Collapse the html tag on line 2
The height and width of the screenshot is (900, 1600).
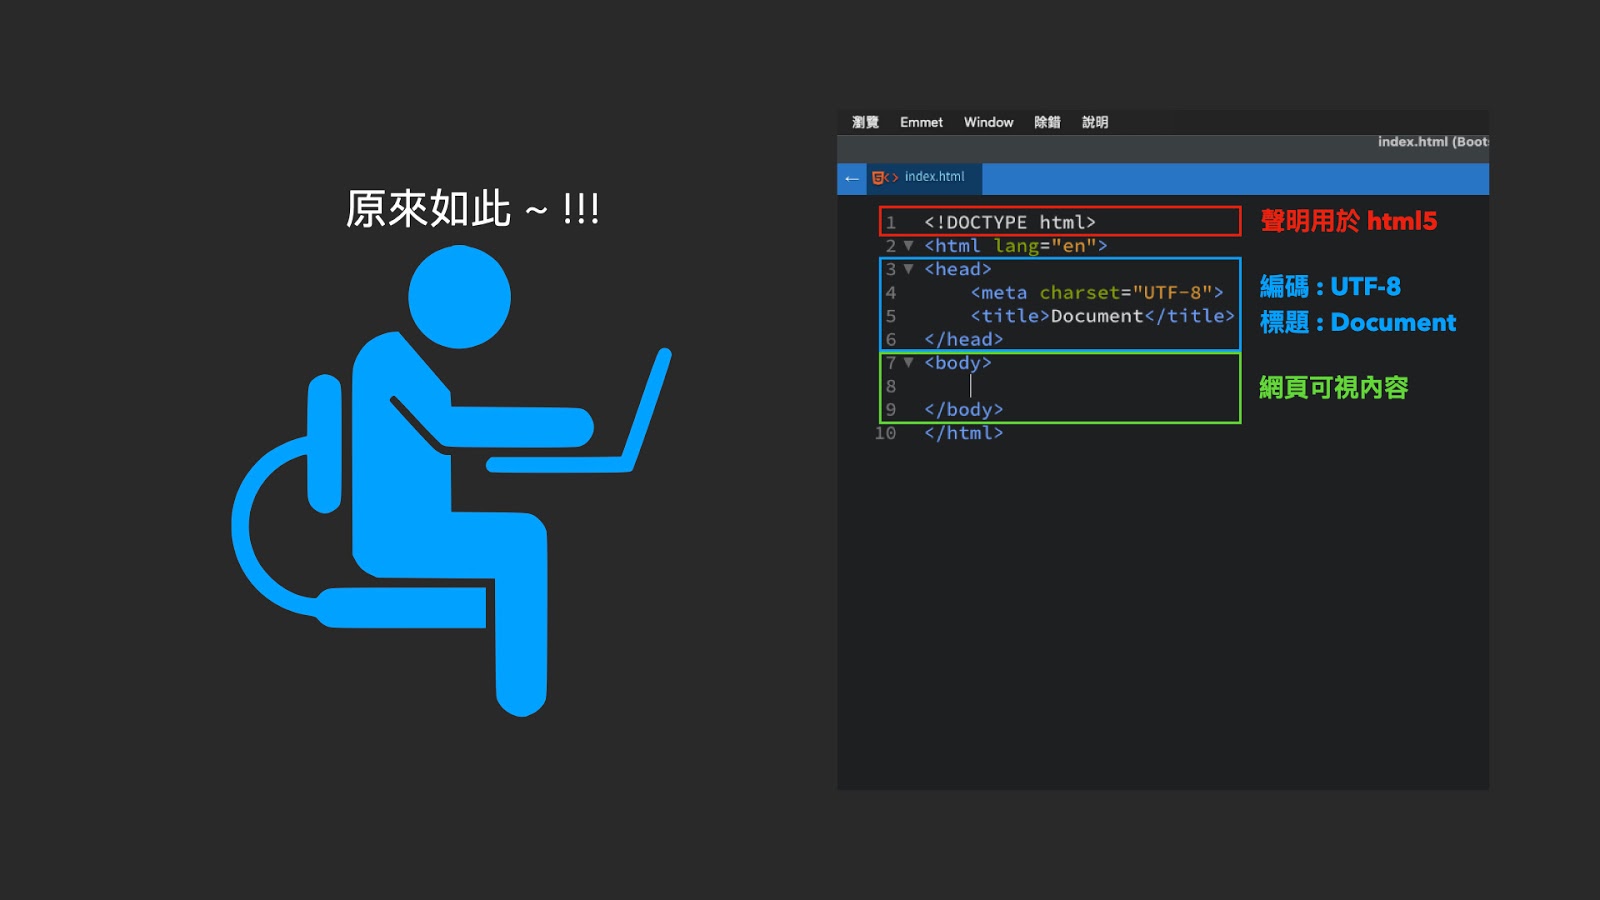(x=908, y=245)
